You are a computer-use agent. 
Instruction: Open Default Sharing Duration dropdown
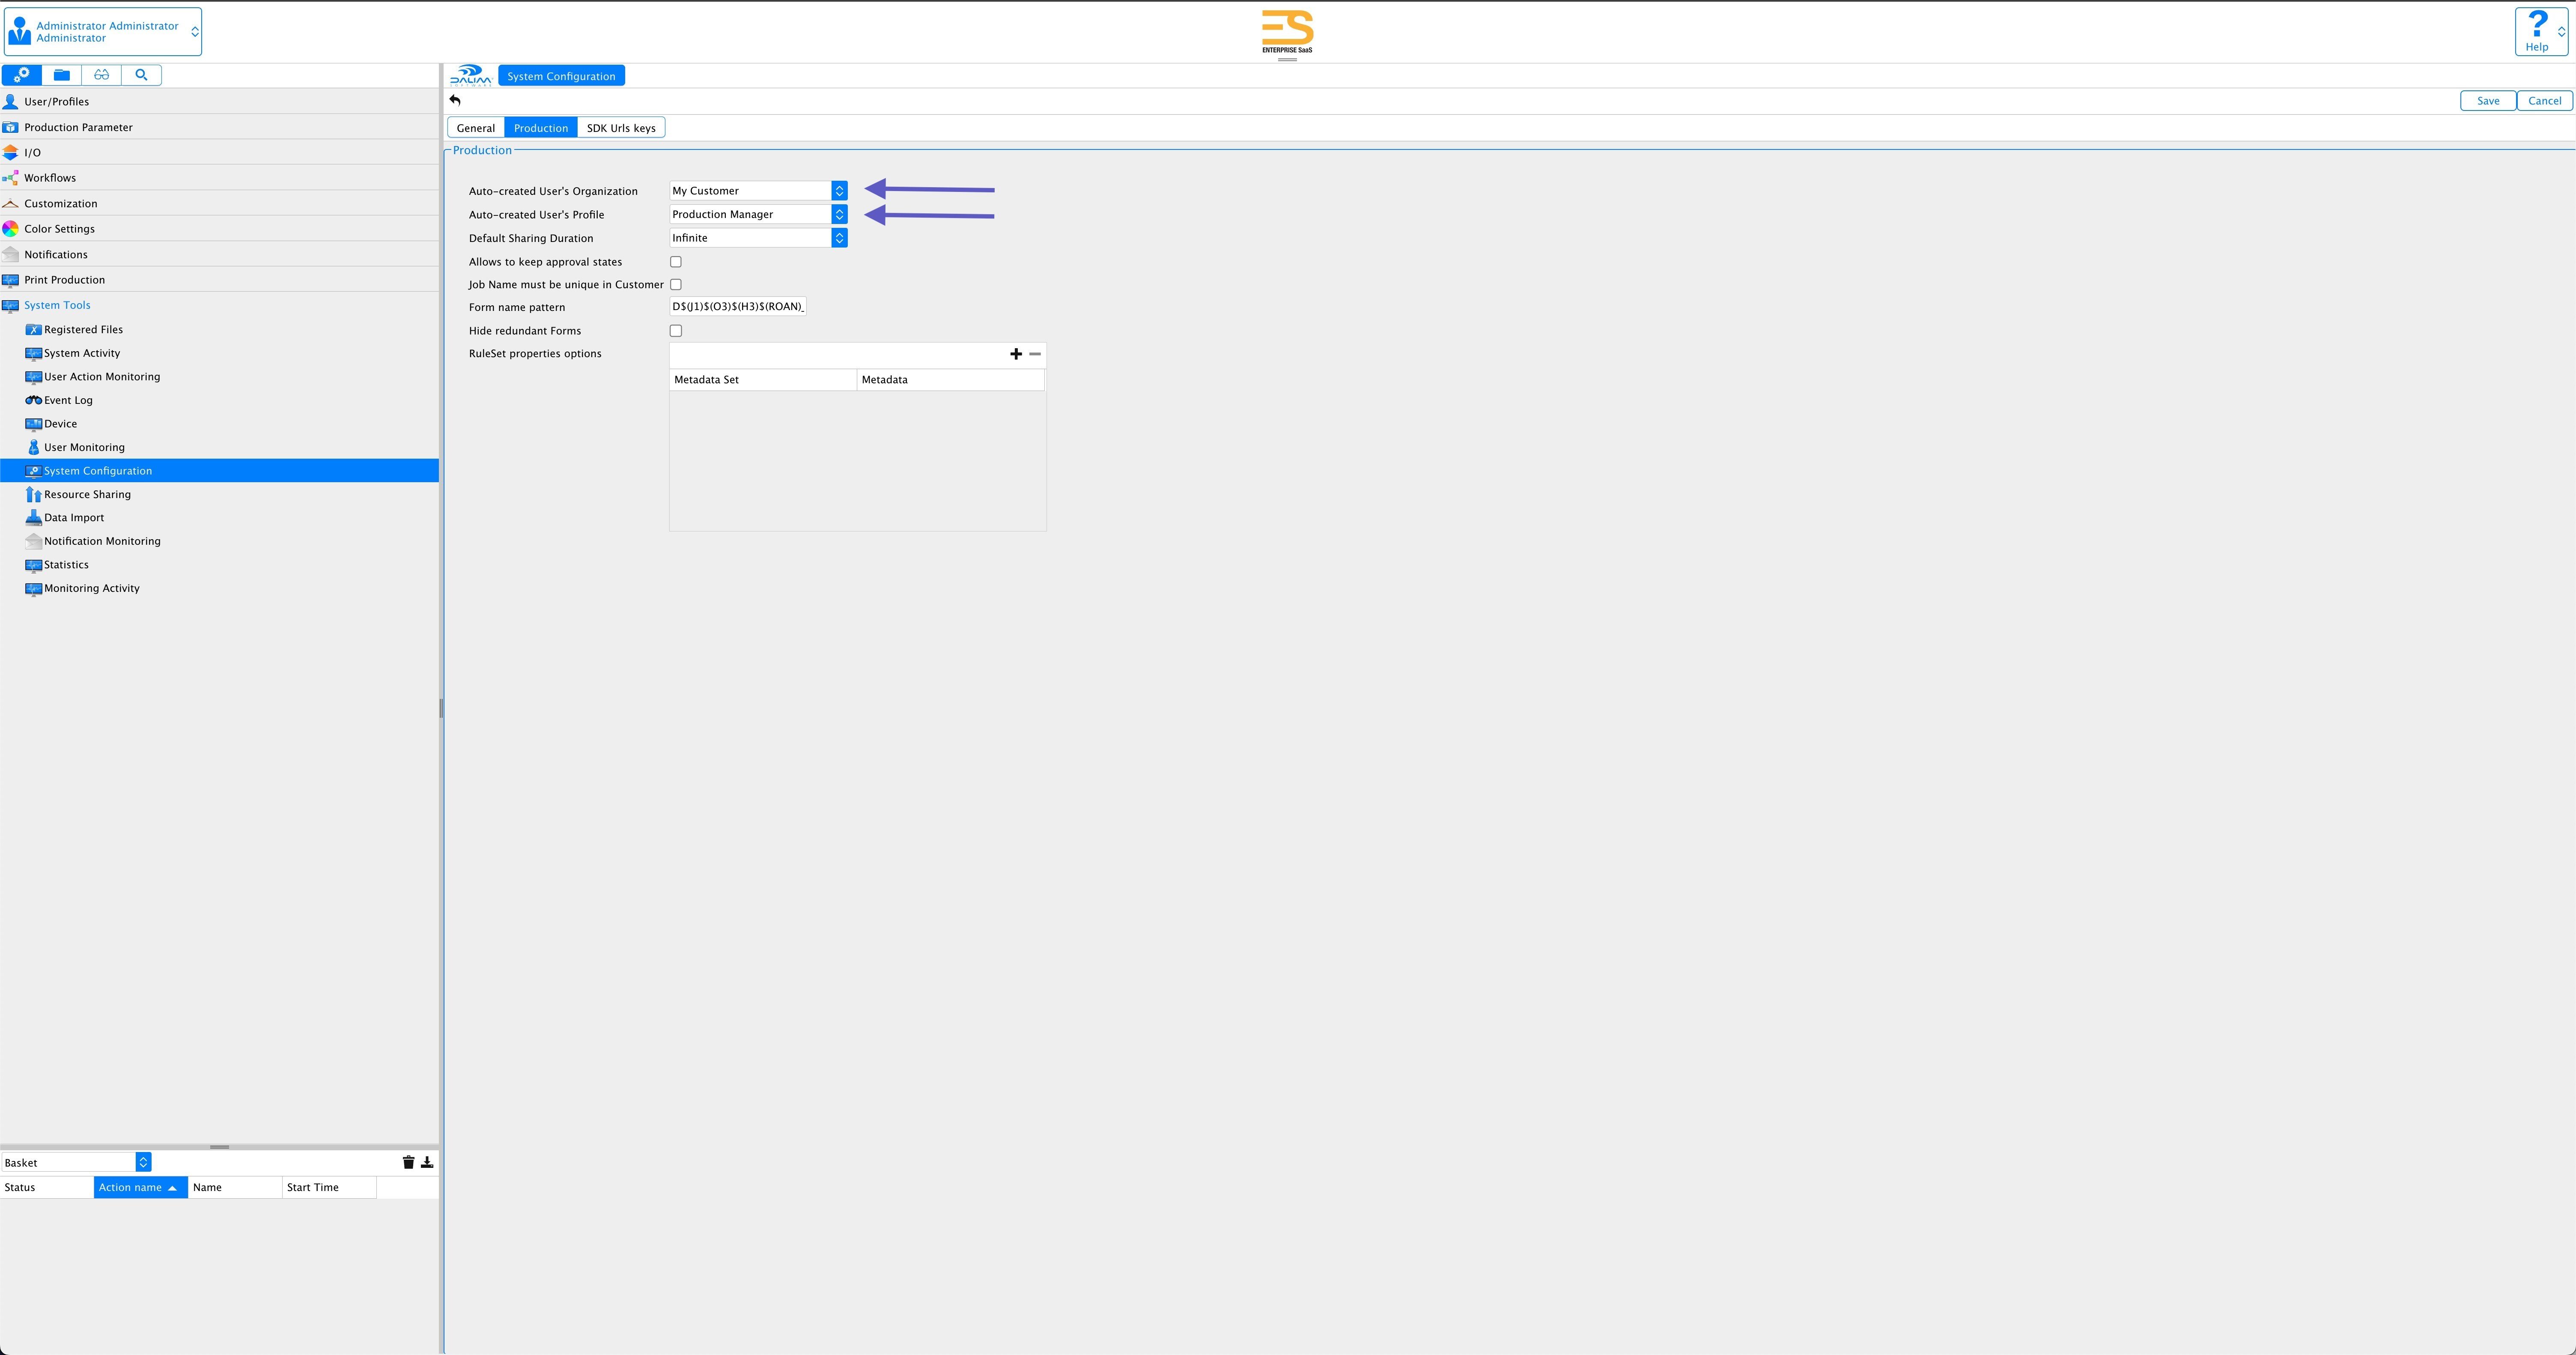[x=758, y=238]
